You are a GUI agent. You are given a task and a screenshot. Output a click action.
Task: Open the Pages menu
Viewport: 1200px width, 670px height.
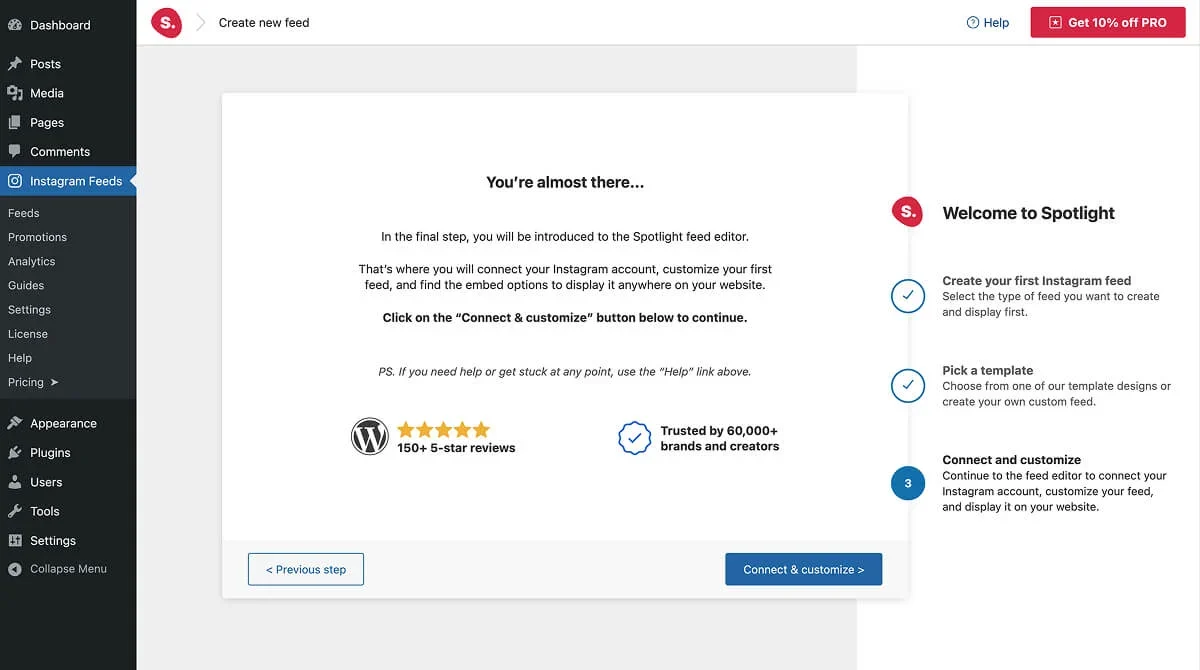68,122
